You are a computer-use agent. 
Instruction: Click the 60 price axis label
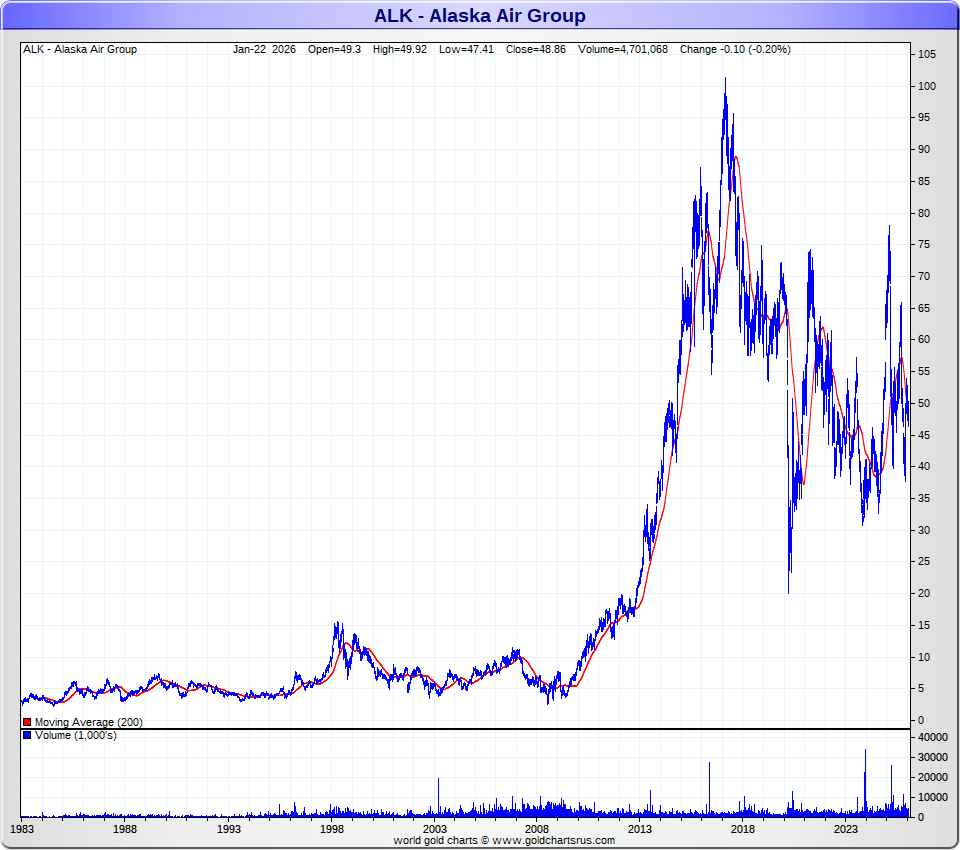(x=924, y=339)
